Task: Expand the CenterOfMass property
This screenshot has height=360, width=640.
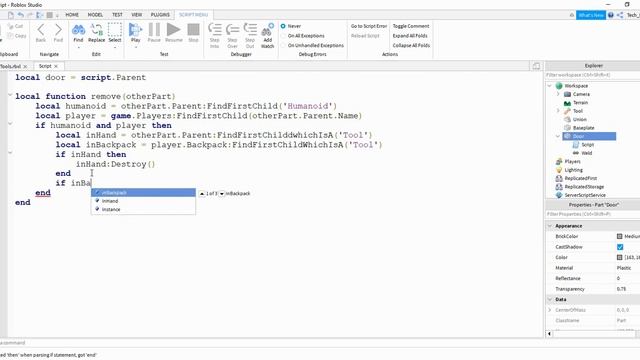Action: [550, 310]
